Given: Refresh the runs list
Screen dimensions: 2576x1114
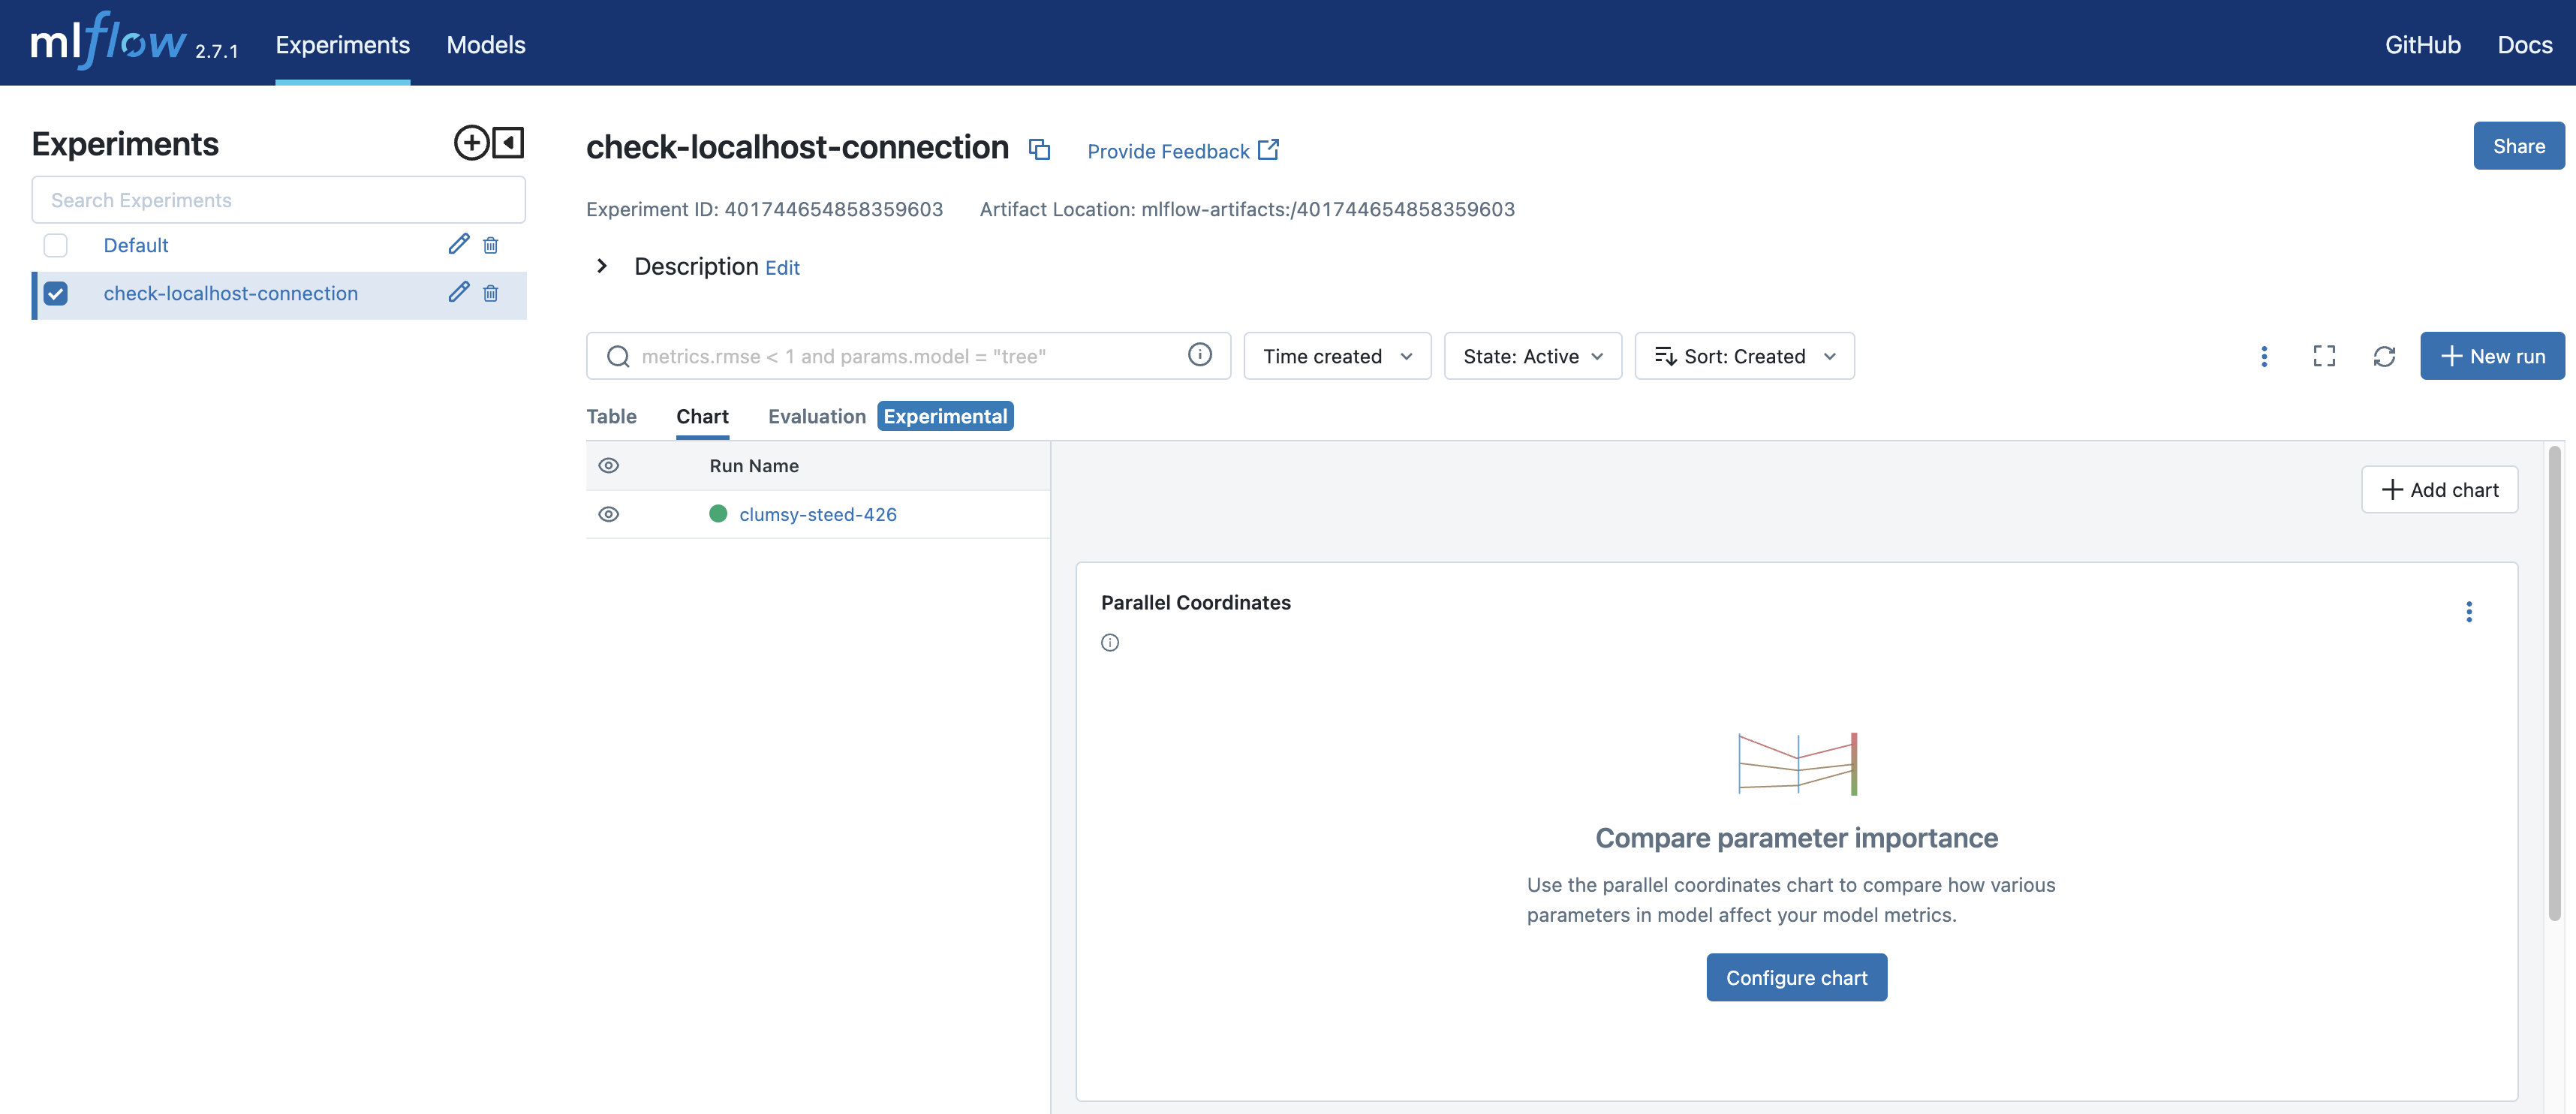Looking at the screenshot, I should coord(2385,356).
